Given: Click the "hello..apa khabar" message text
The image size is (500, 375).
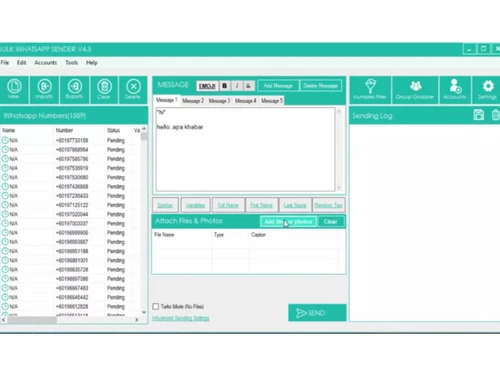Looking at the screenshot, I should (x=180, y=127).
